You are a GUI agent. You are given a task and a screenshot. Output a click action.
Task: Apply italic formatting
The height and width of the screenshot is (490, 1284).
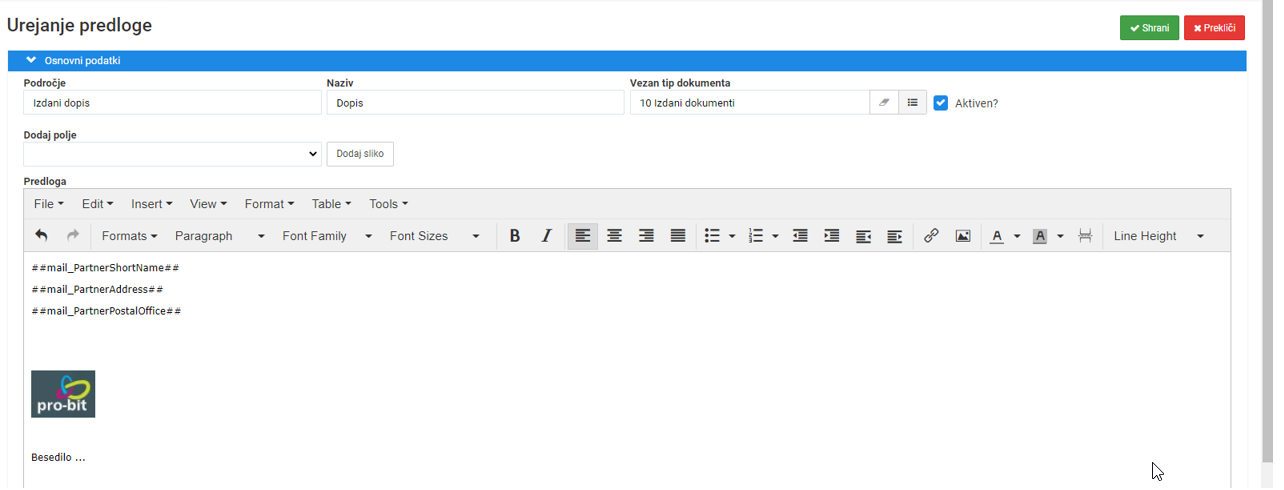546,236
